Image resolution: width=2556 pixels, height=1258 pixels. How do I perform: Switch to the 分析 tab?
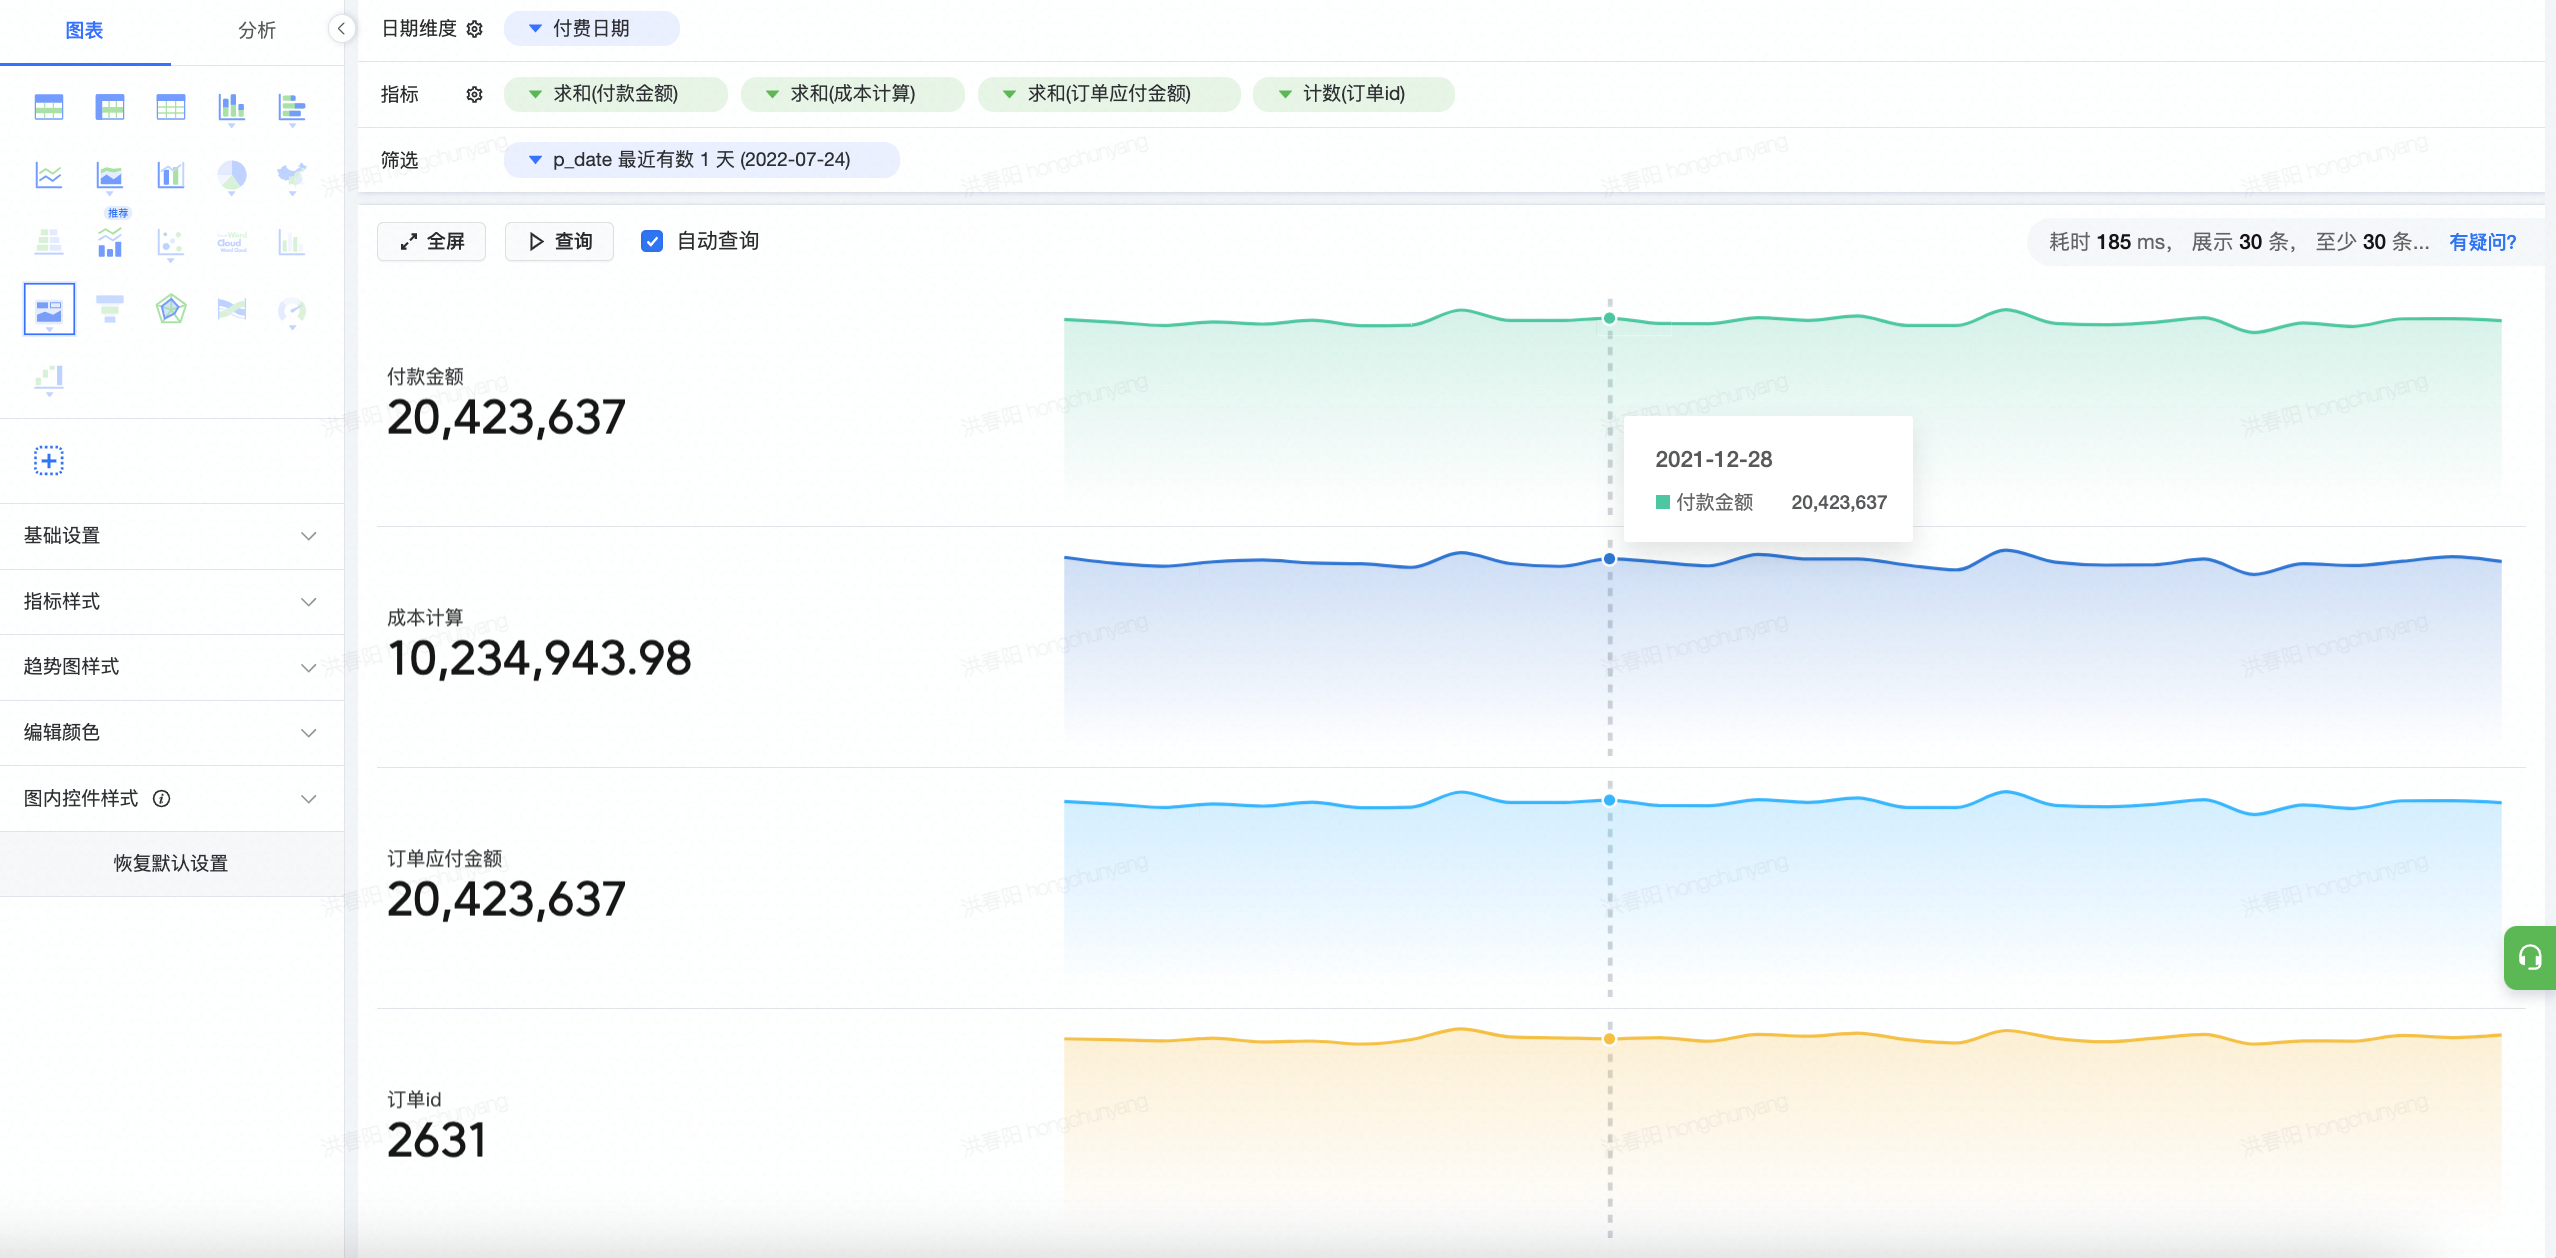pos(257,31)
